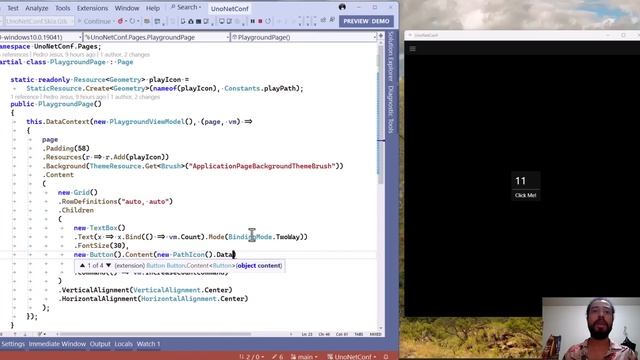Open the UnoNetConf repository selector in status bar
Image resolution: width=640 pixels, height=360 pixels.
click(351, 356)
